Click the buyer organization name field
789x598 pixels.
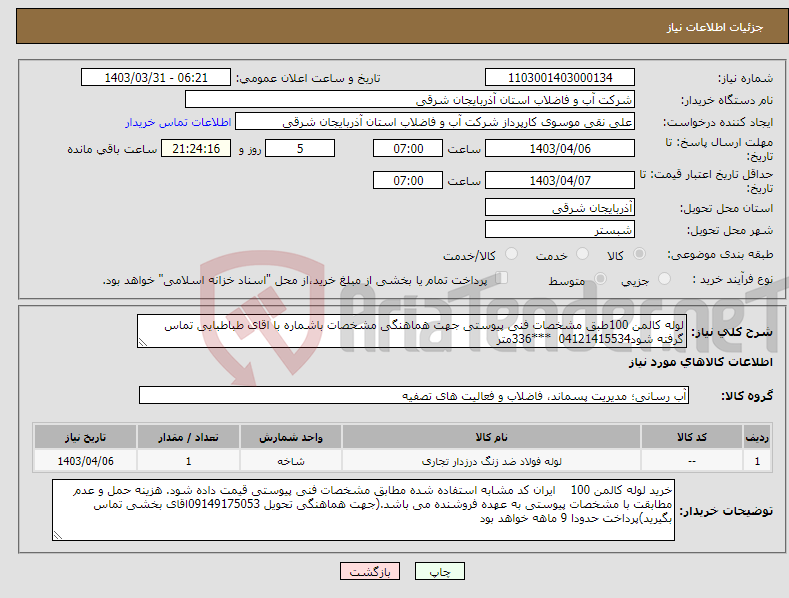coord(410,100)
